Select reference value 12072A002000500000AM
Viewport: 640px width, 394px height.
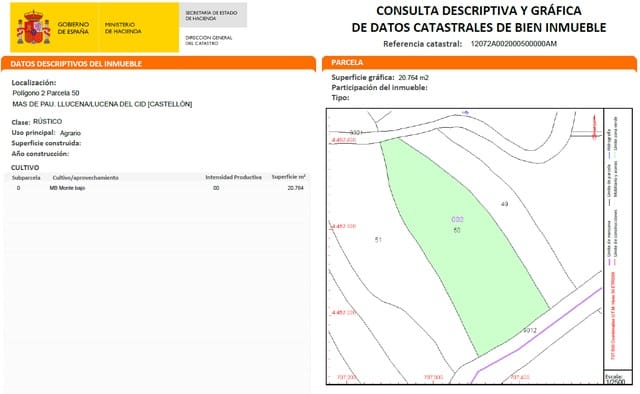[513, 43]
